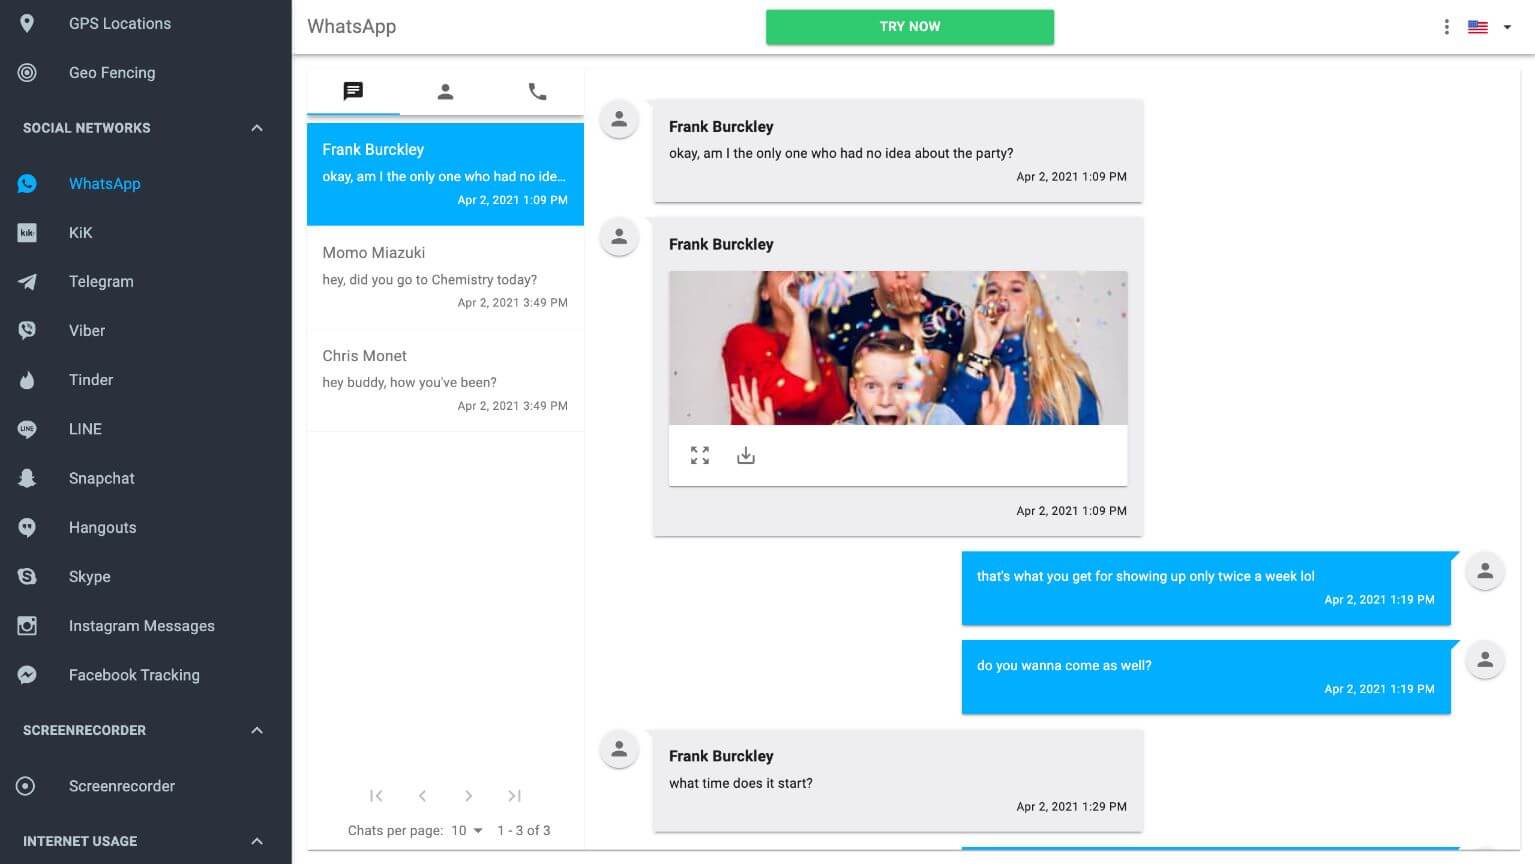The height and width of the screenshot is (864, 1535).
Task: Open Facebook Tracking in the sidebar
Action: (x=133, y=674)
